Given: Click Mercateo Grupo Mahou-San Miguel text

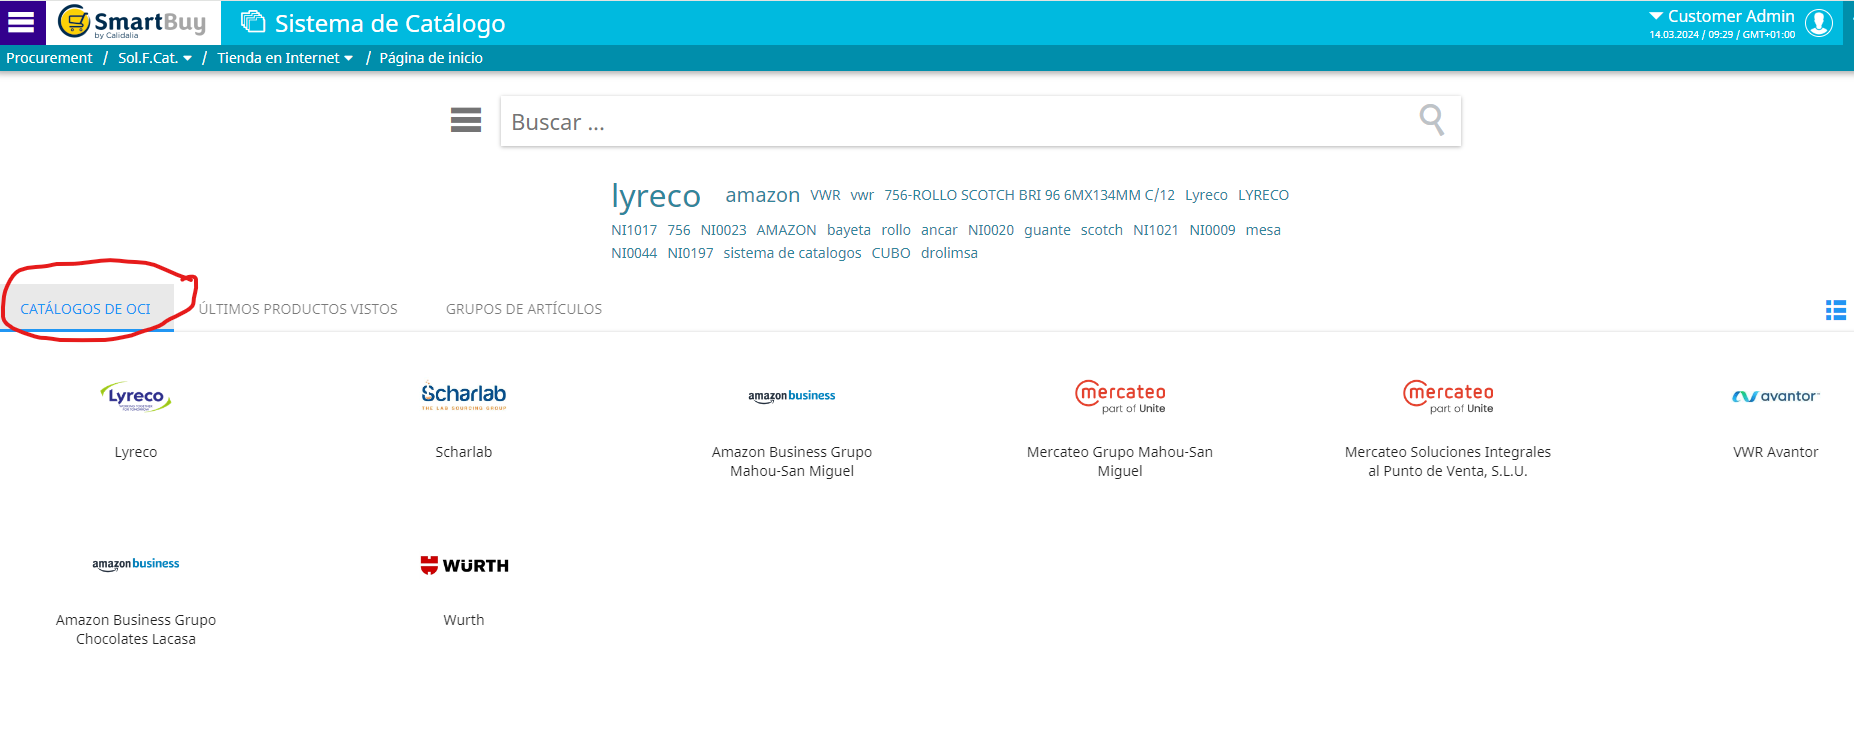Looking at the screenshot, I should pos(1120,462).
